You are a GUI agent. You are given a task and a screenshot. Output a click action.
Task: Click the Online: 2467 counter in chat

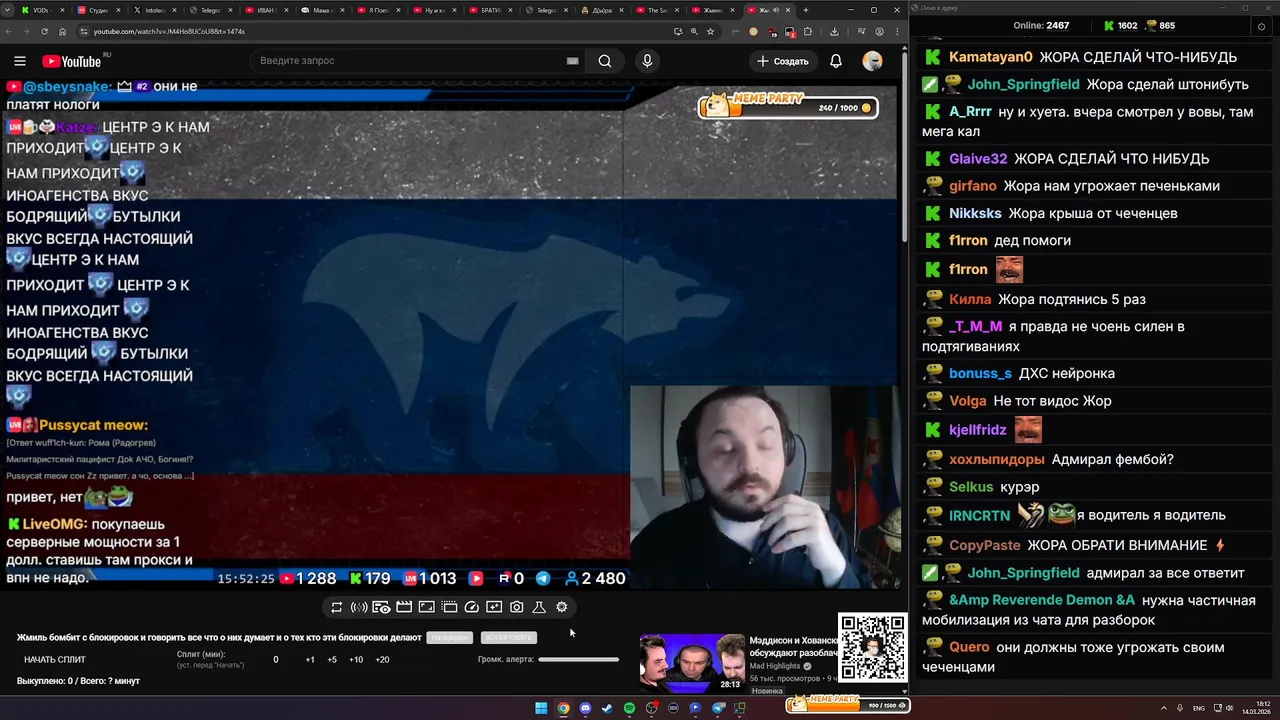(x=1041, y=25)
